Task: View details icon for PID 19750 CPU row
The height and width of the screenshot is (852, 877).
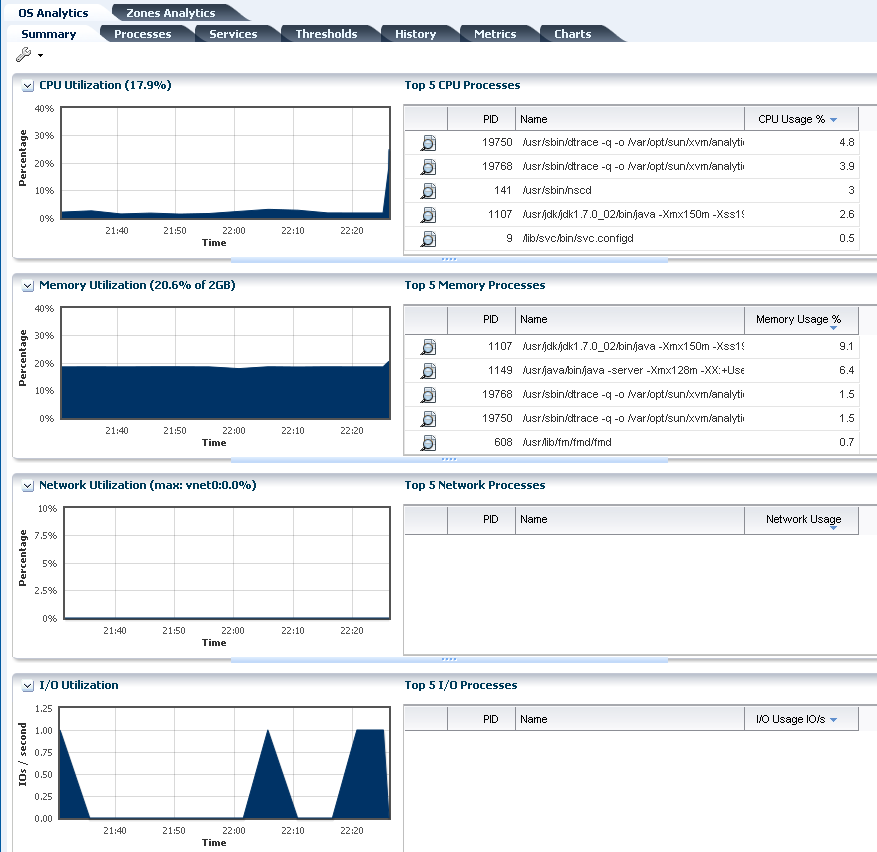Action: coord(428,143)
